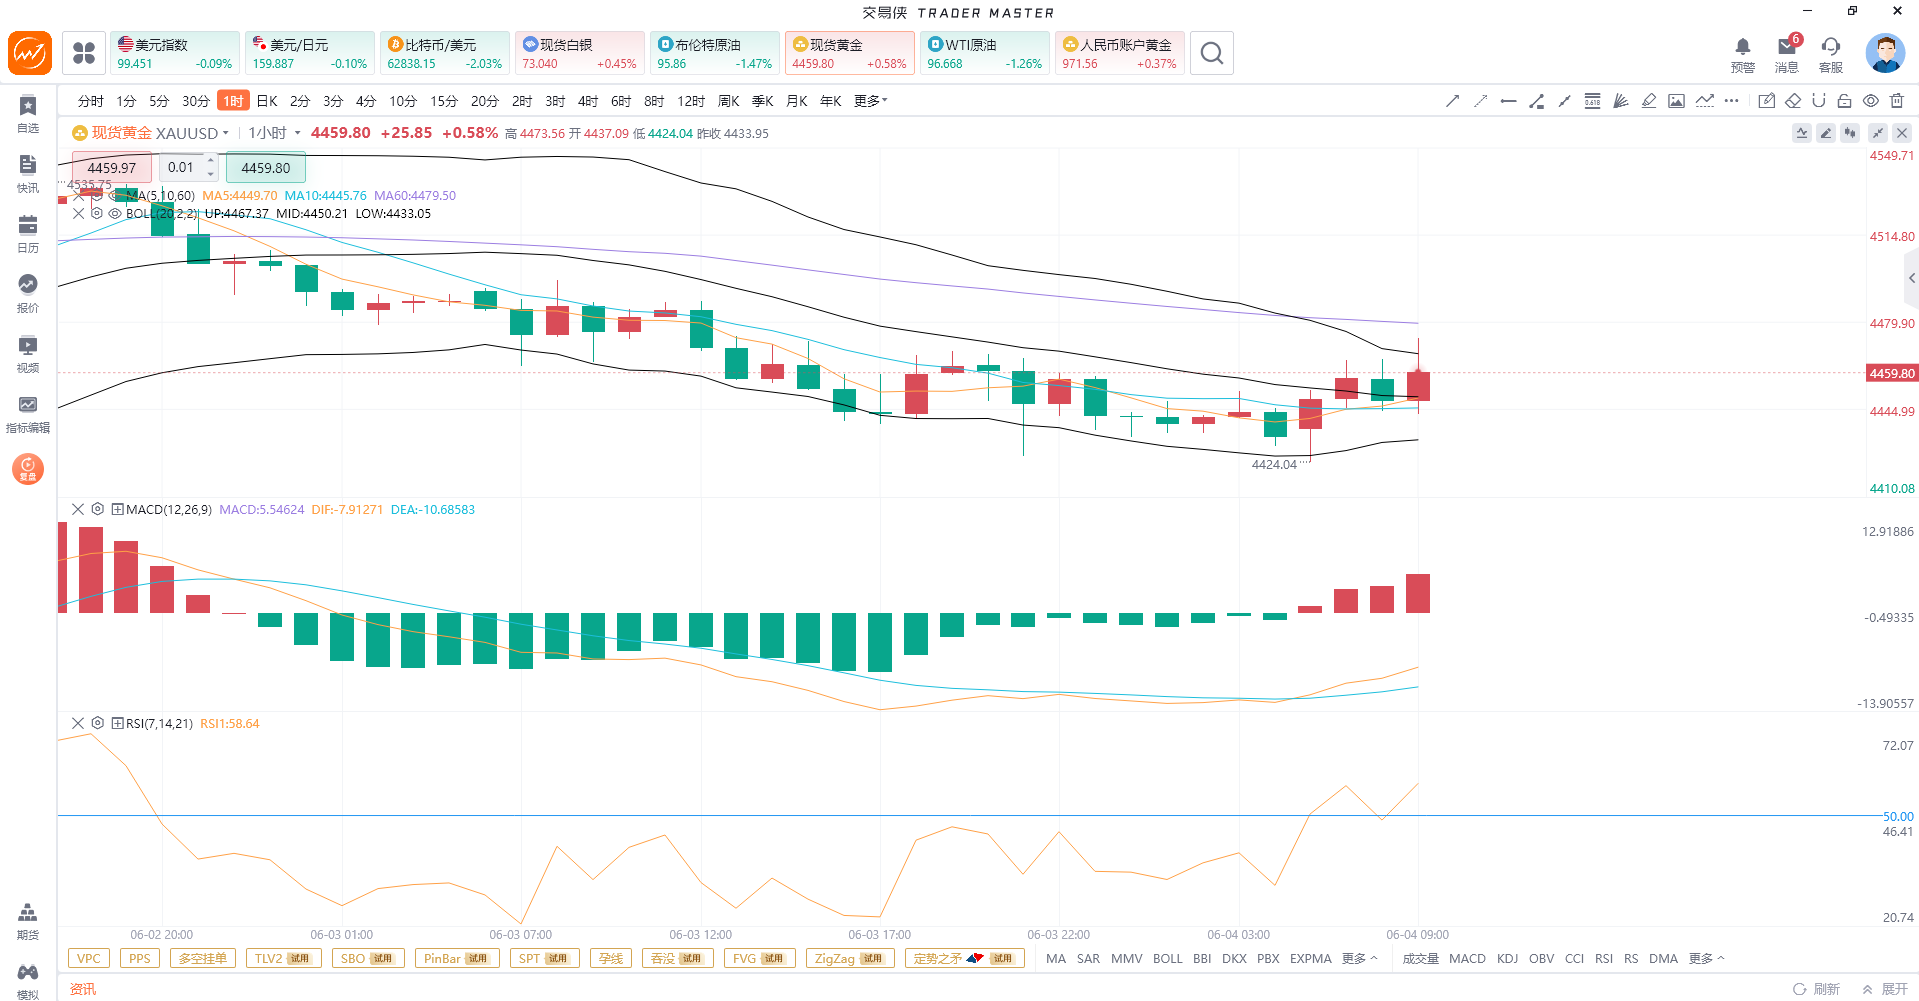Open the 自选 watchlist sidebar icon
This screenshot has width=1919, height=1001.
tap(28, 114)
